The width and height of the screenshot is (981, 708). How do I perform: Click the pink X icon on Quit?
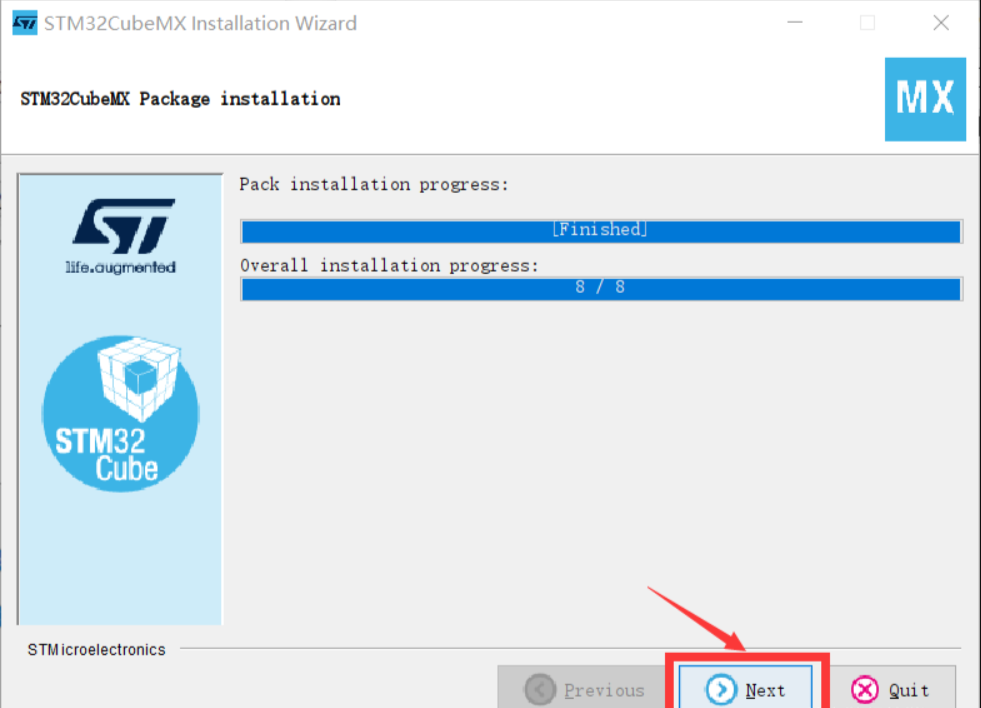865,690
